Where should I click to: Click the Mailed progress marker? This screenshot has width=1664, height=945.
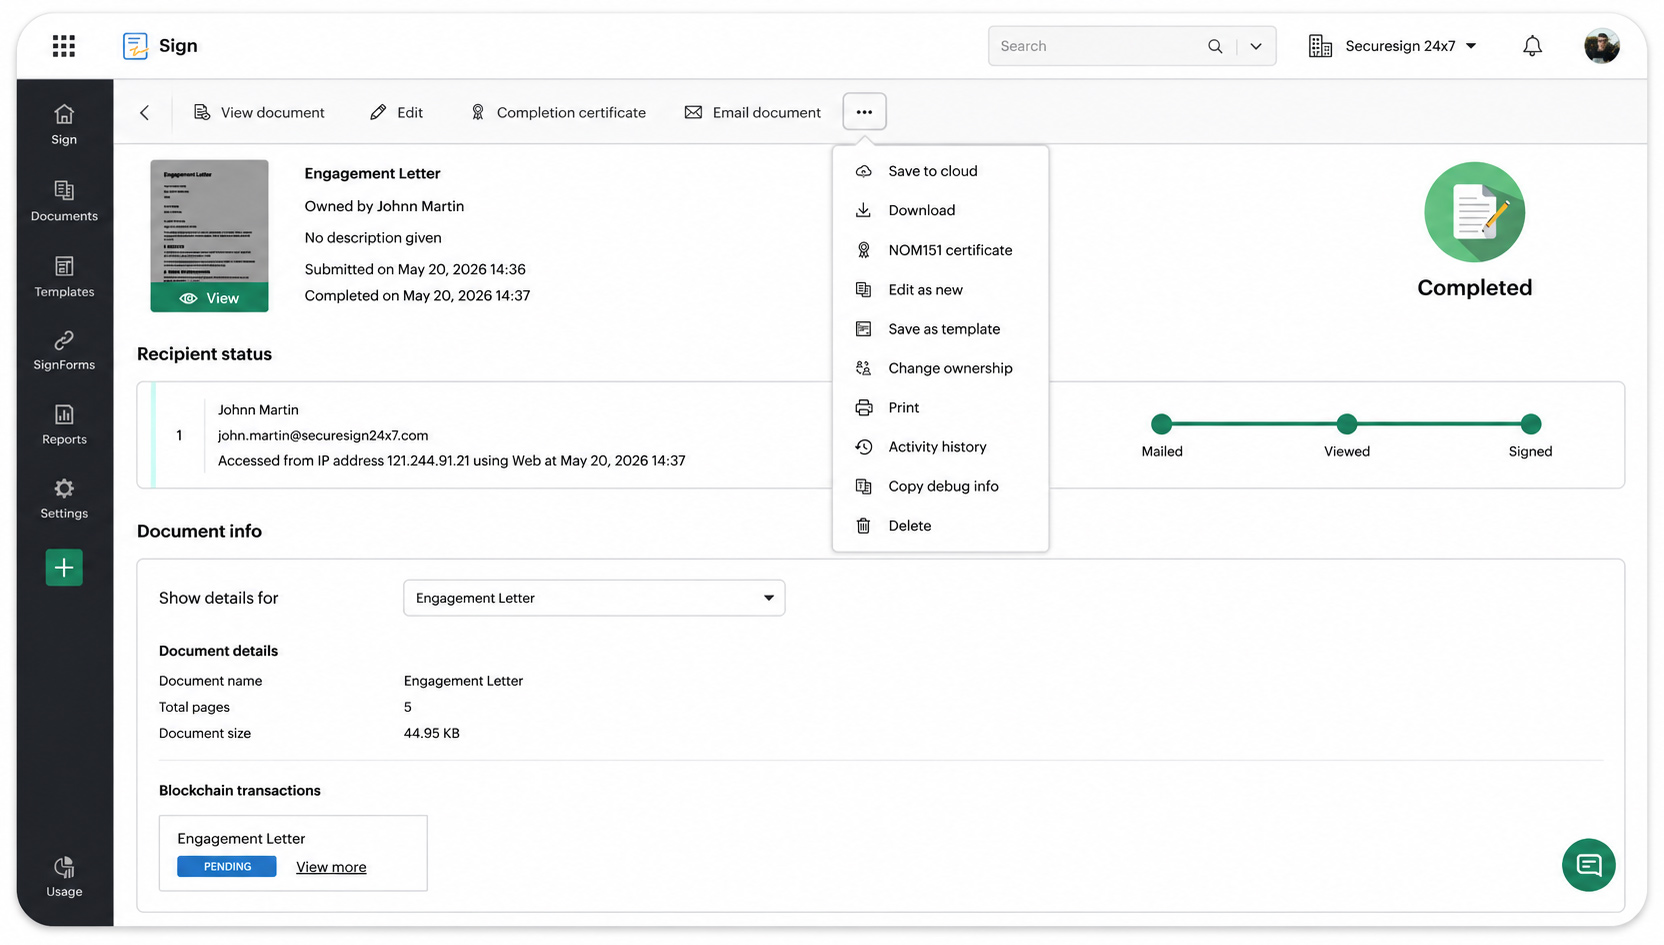1161,424
